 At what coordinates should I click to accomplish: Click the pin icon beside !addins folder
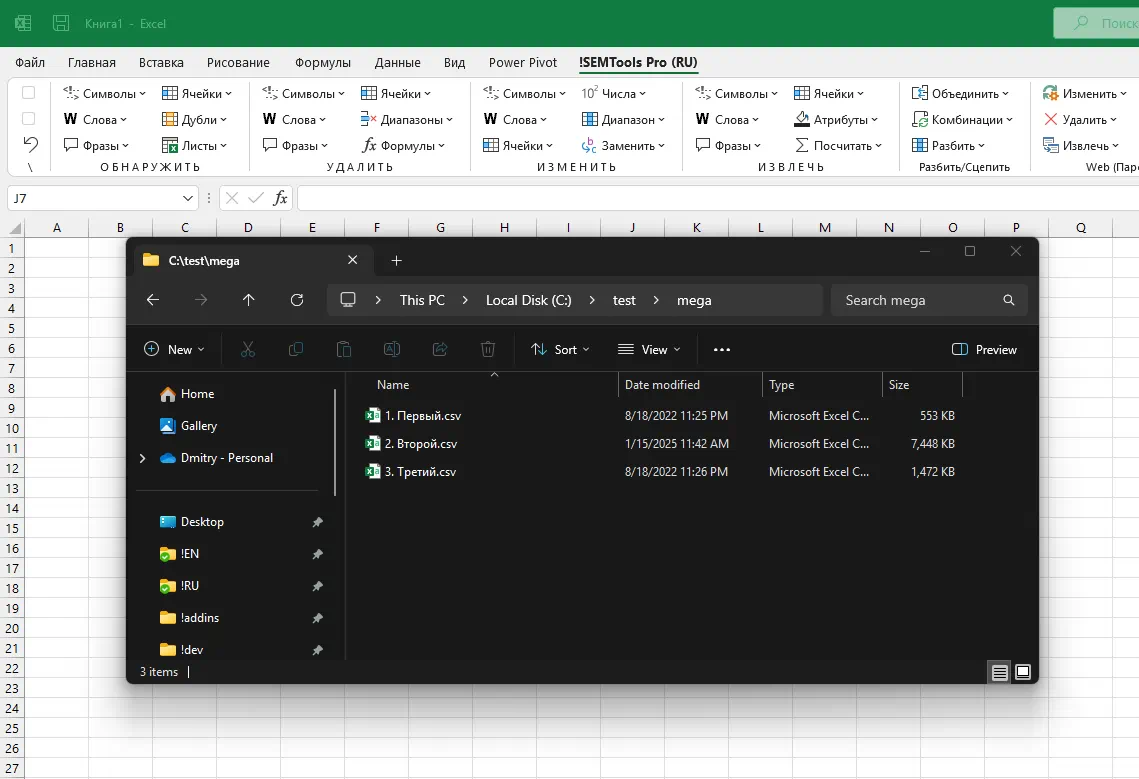317,618
